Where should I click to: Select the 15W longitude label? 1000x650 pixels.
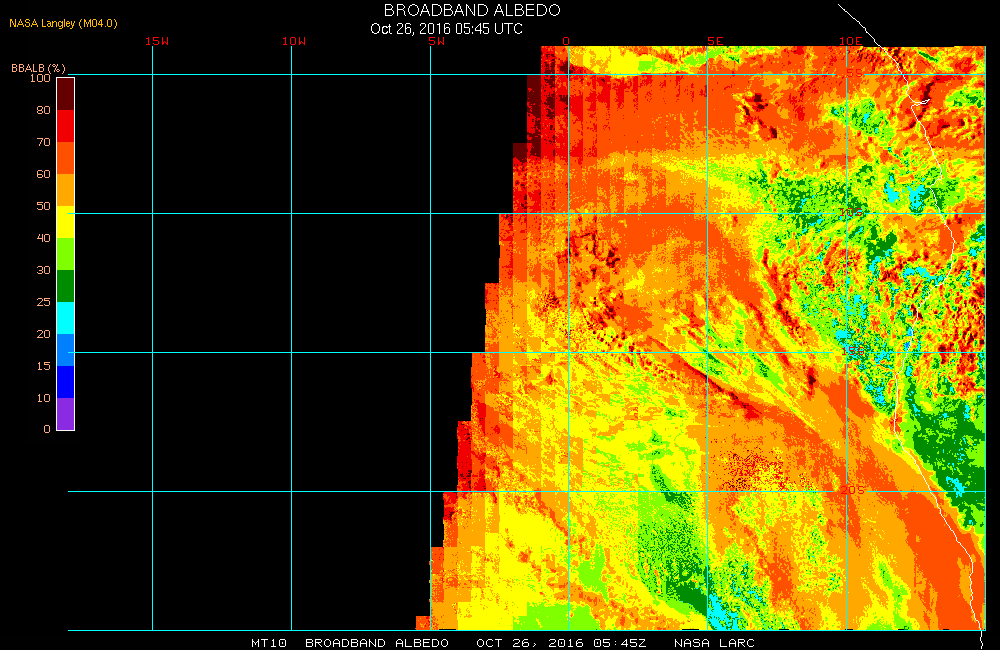(156, 41)
